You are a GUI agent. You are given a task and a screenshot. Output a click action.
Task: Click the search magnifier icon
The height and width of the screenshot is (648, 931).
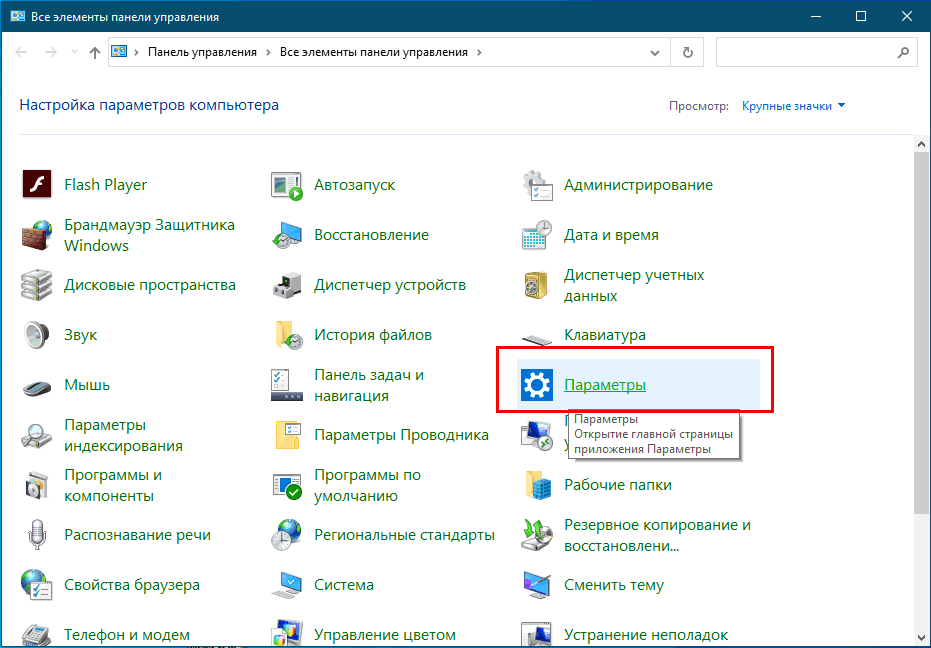pos(903,52)
